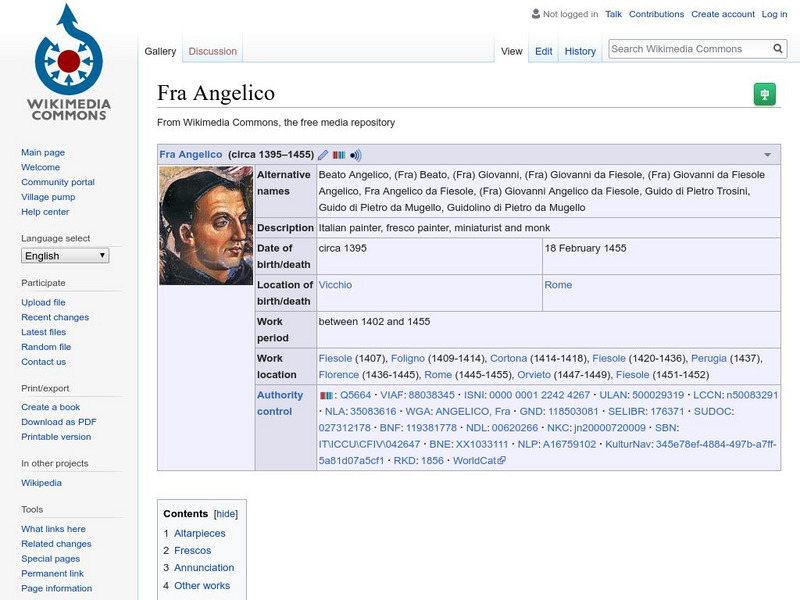Click the green slideshow icon beside title
The image size is (800, 600).
pyautogui.click(x=764, y=94)
